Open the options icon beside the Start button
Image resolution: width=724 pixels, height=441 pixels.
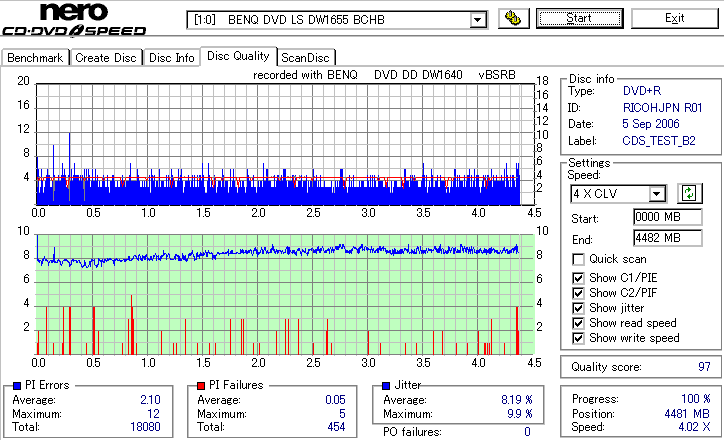click(x=513, y=18)
